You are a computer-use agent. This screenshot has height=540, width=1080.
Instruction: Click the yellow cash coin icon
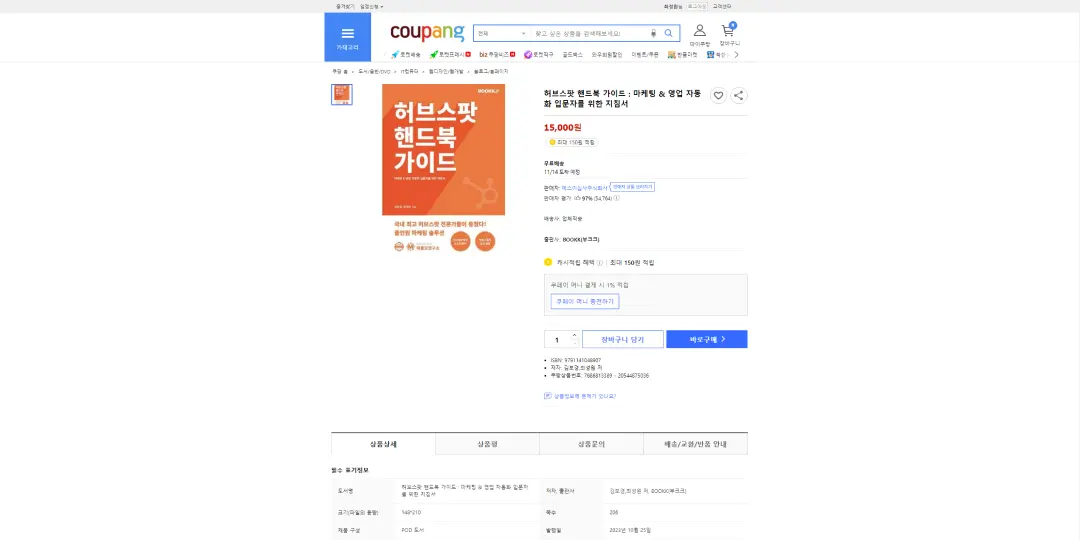click(548, 262)
